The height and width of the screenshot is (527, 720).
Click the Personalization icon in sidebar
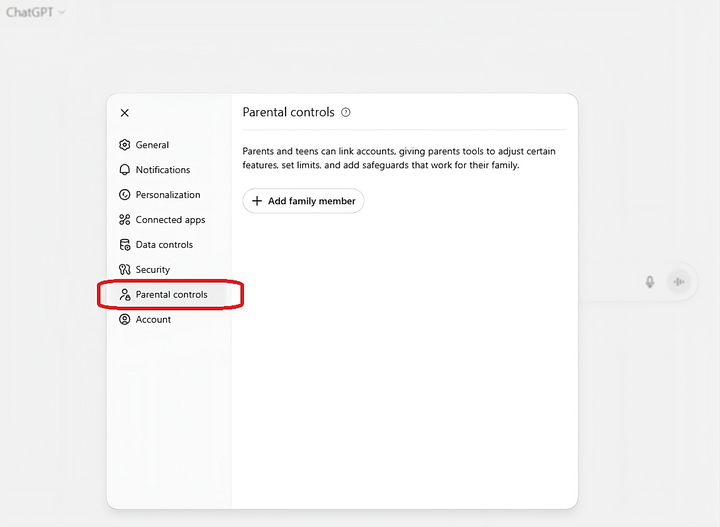(125, 195)
